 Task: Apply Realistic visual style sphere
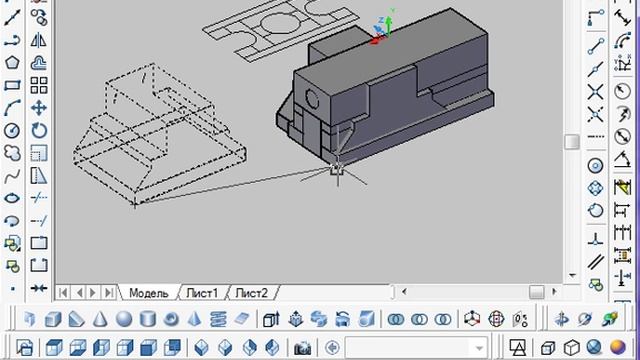coord(595,348)
